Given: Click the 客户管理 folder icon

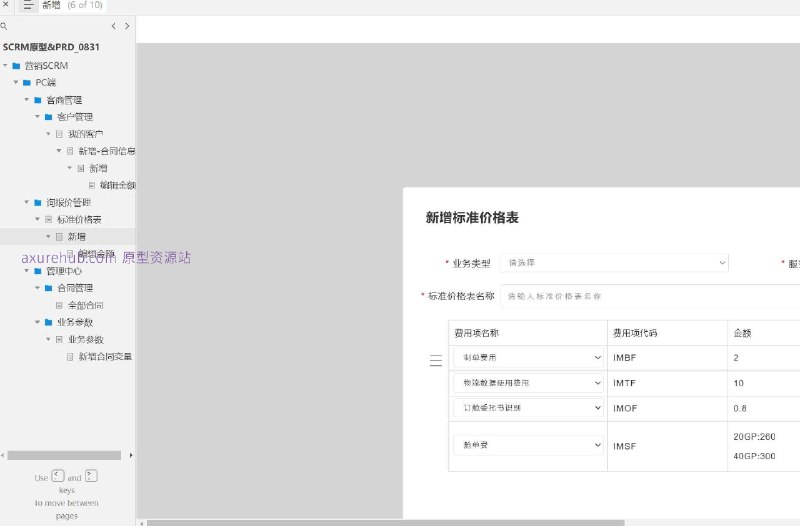Looking at the screenshot, I should tap(48, 117).
